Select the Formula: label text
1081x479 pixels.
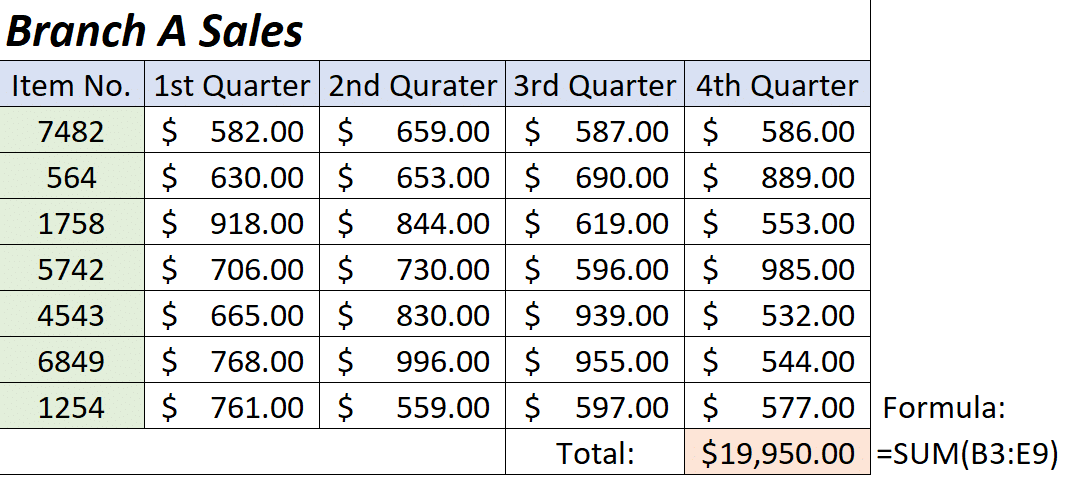point(943,408)
